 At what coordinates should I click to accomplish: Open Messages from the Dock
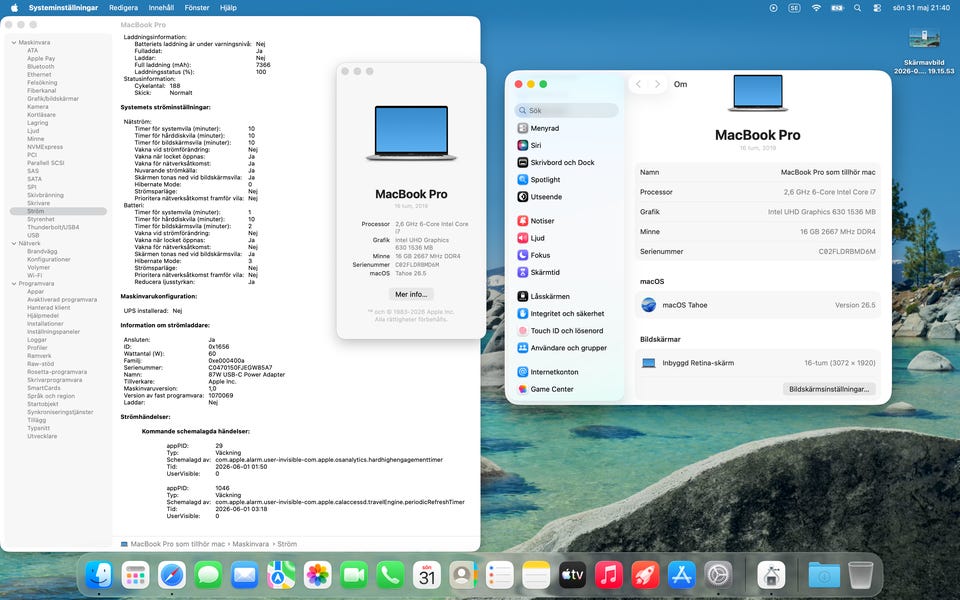[x=208, y=575]
